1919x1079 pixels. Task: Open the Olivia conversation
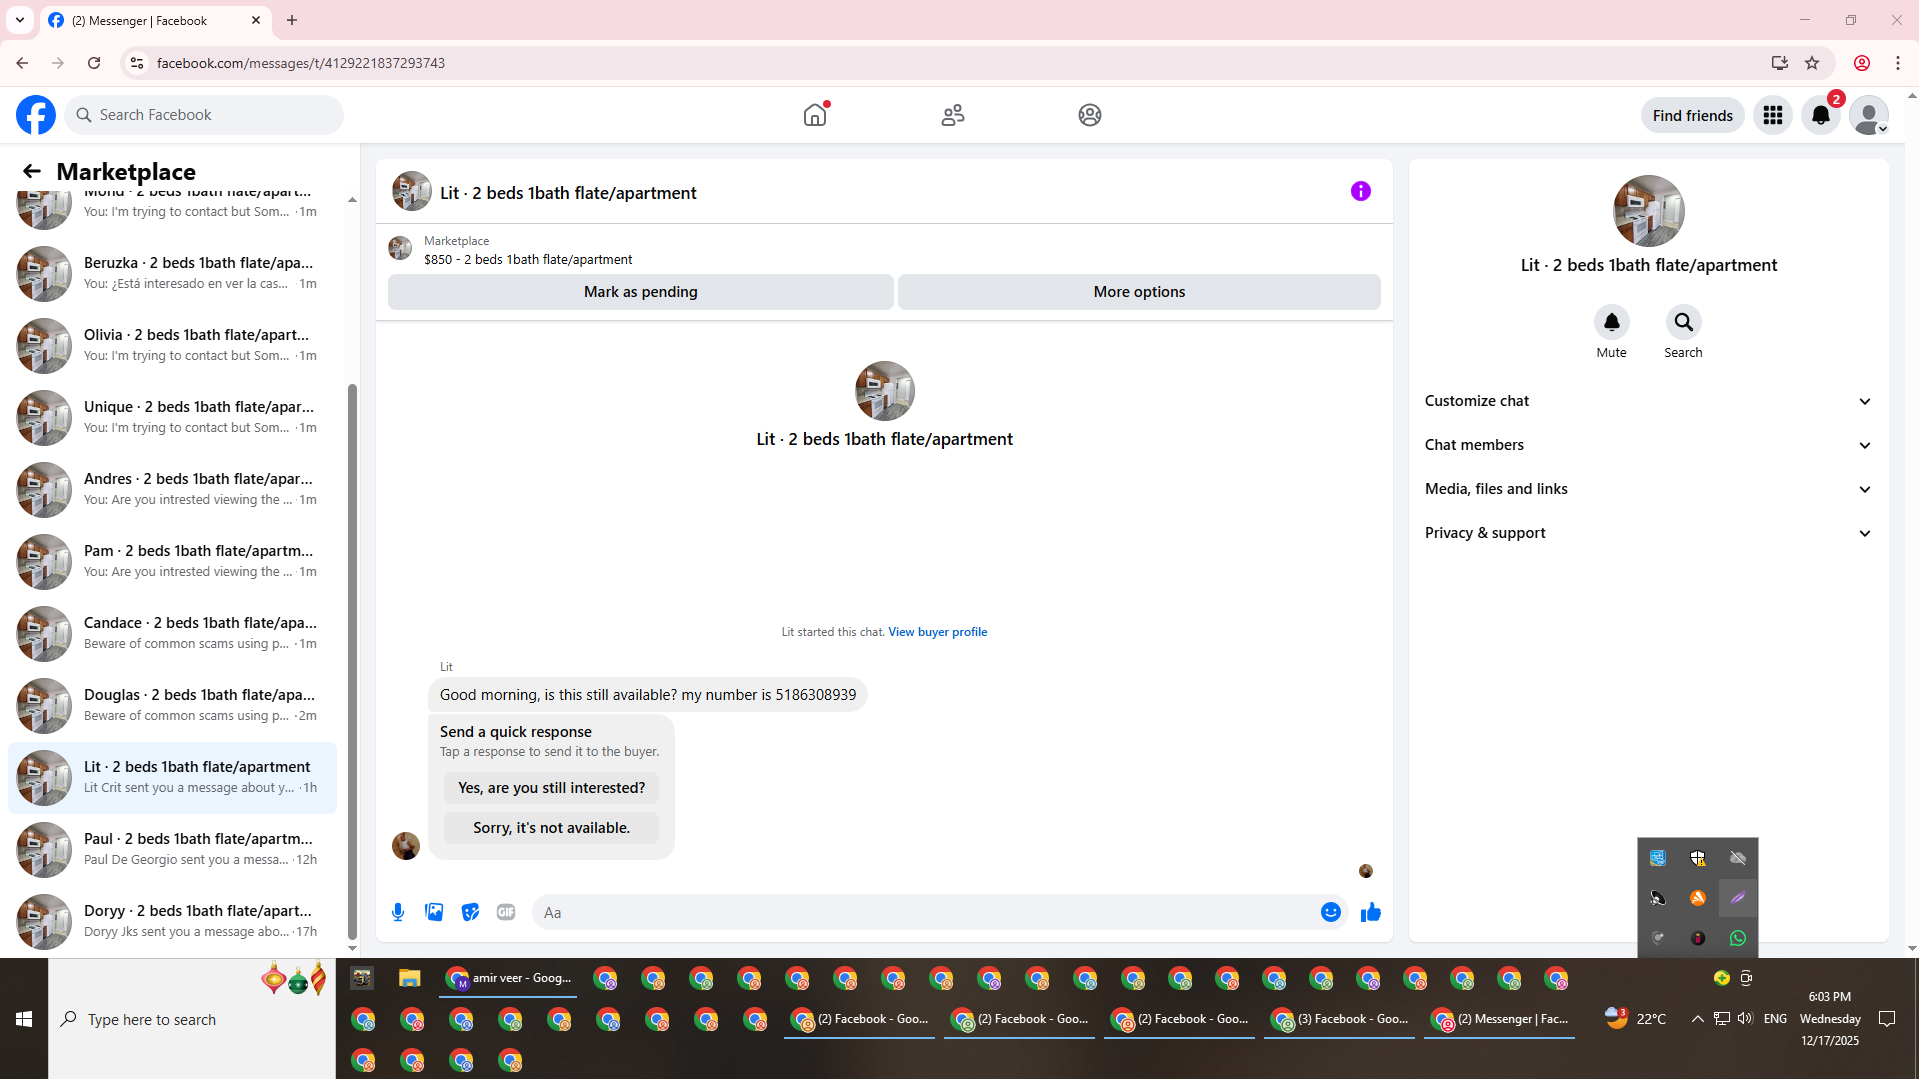pos(172,345)
